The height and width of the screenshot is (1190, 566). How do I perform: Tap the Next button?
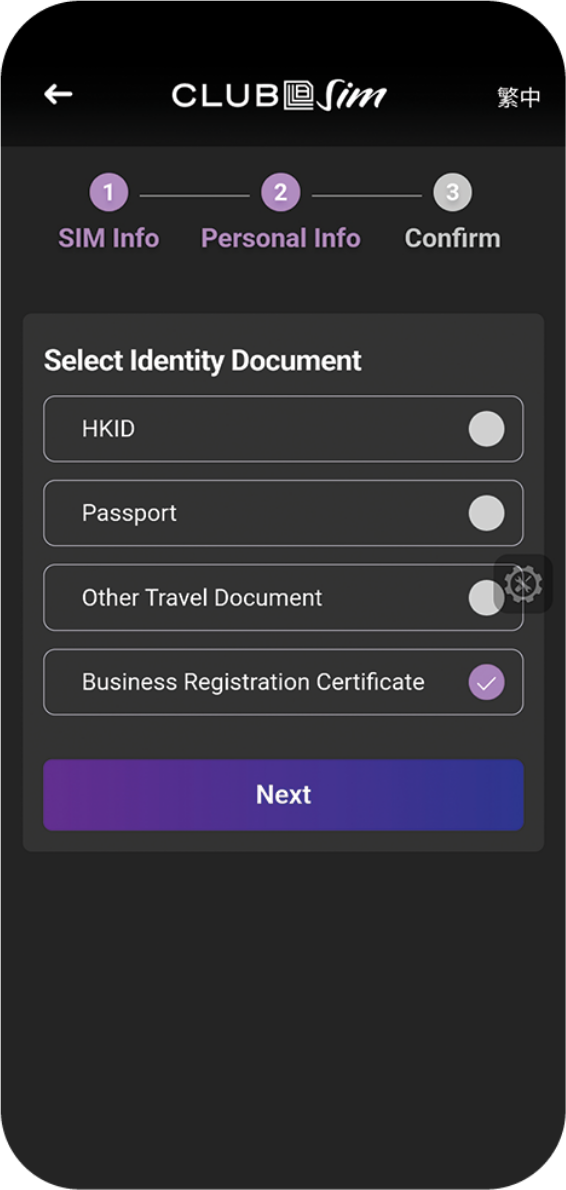point(283,795)
